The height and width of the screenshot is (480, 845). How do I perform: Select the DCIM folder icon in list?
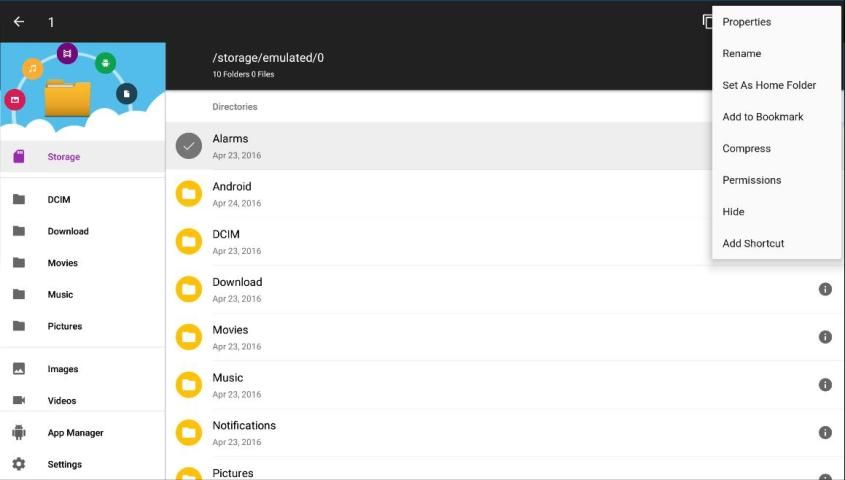tap(189, 242)
